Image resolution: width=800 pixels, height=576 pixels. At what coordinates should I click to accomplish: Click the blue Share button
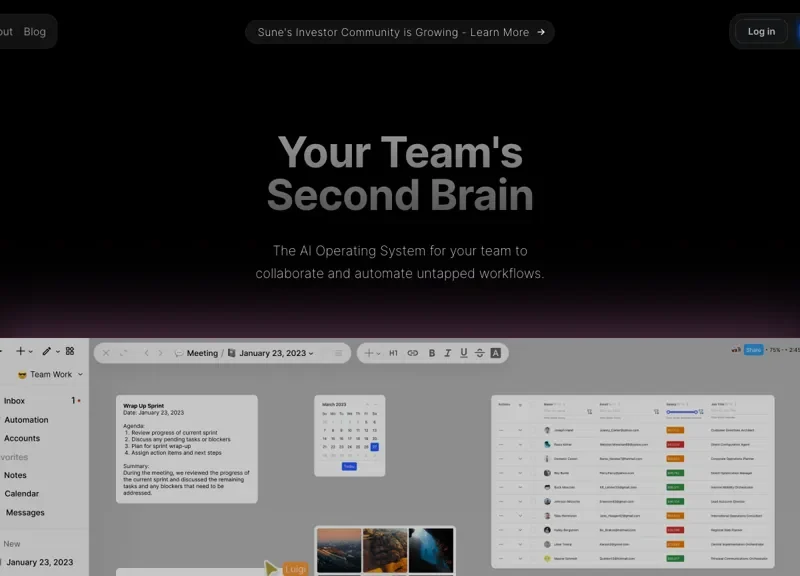pyautogui.click(x=753, y=350)
